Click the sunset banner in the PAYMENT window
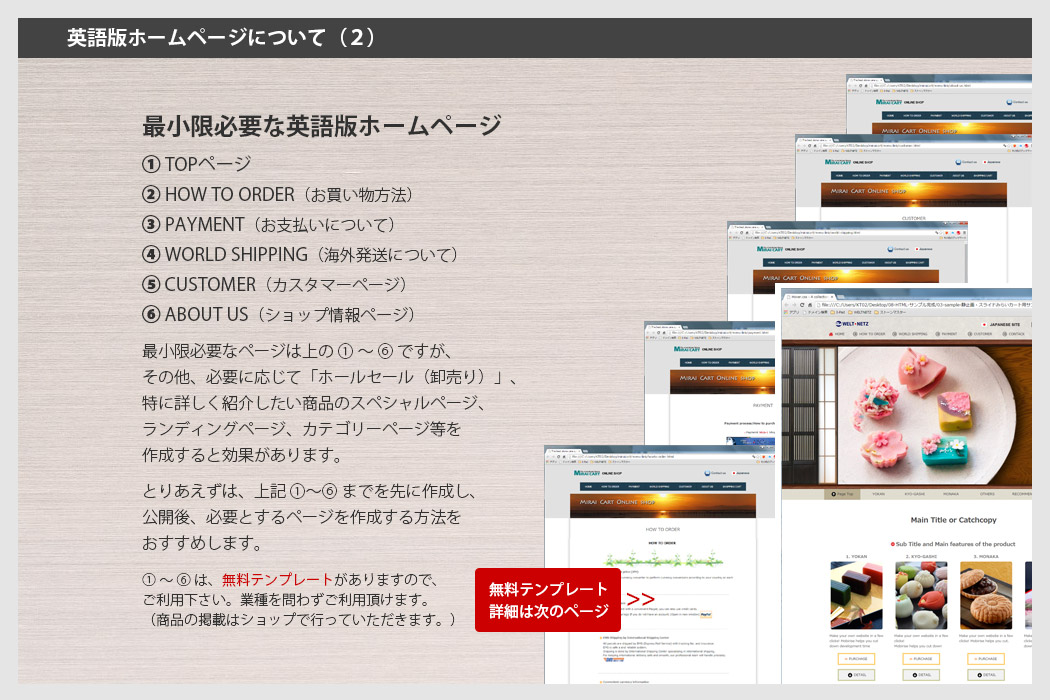 (x=722, y=382)
